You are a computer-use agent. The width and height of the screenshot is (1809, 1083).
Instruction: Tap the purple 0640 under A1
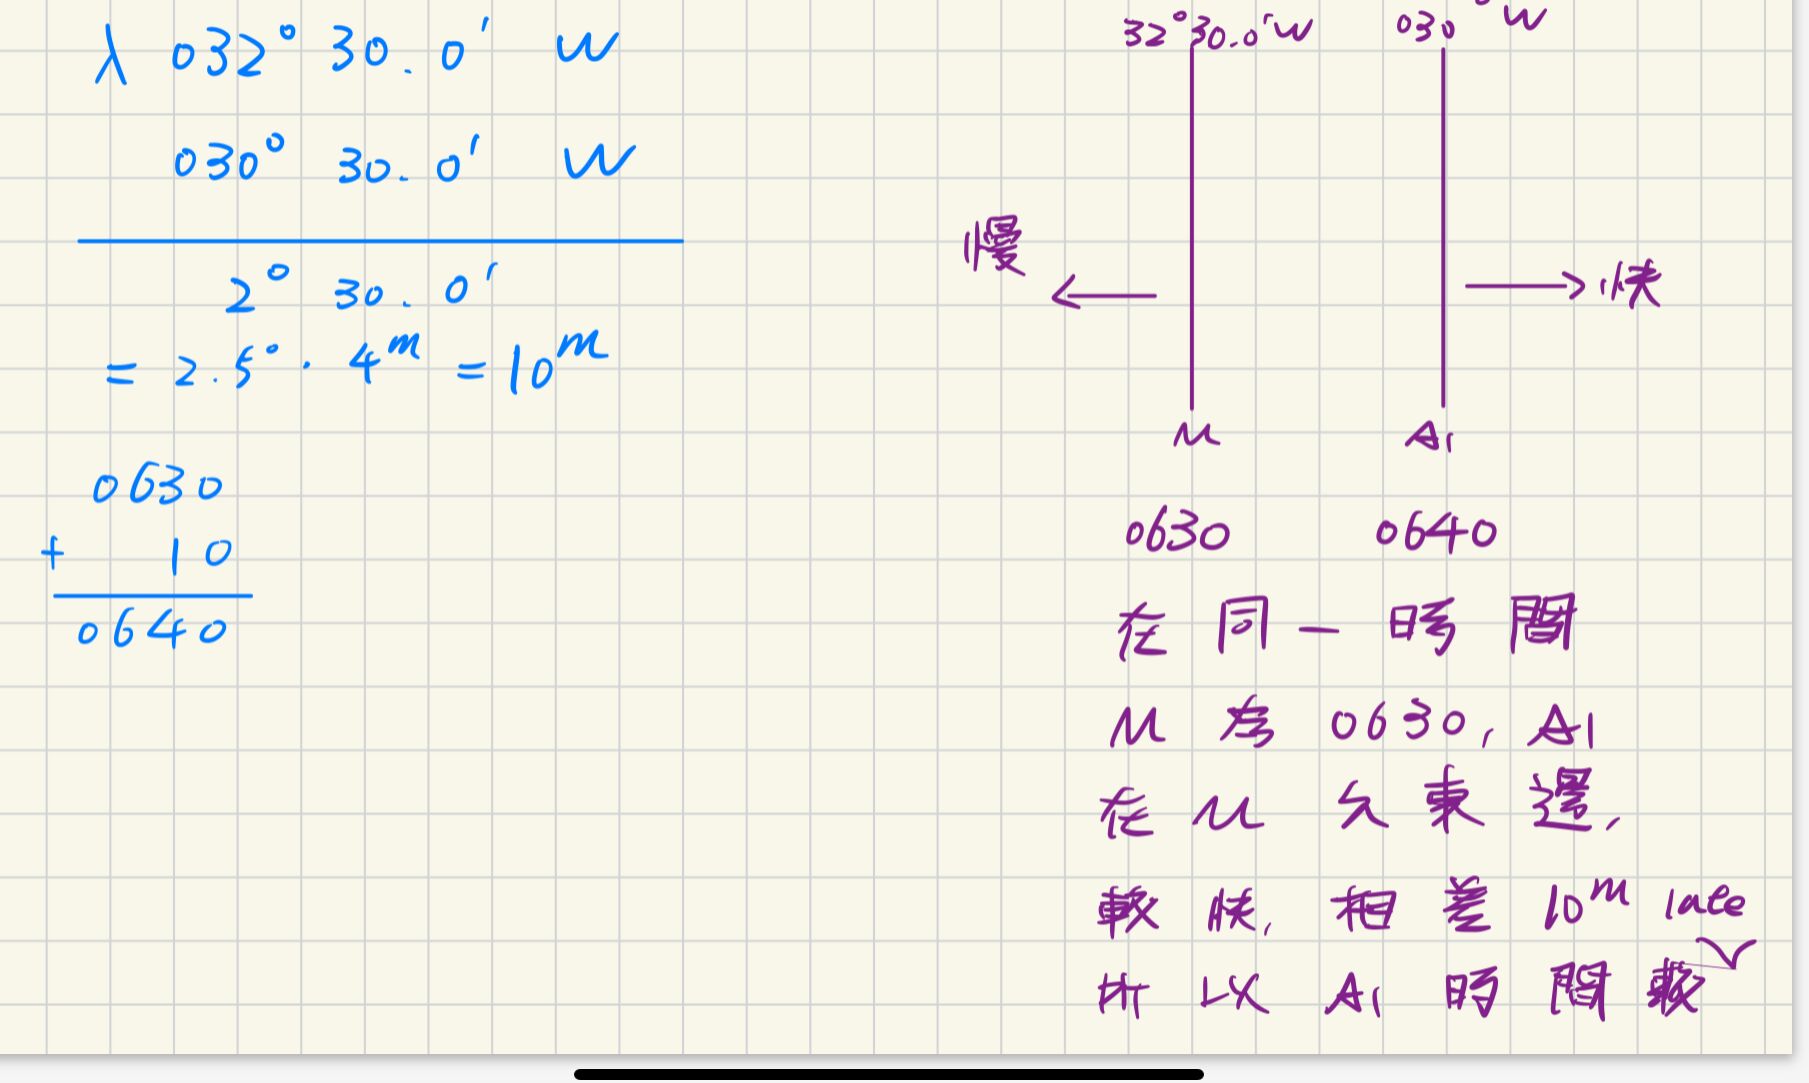click(x=1436, y=532)
